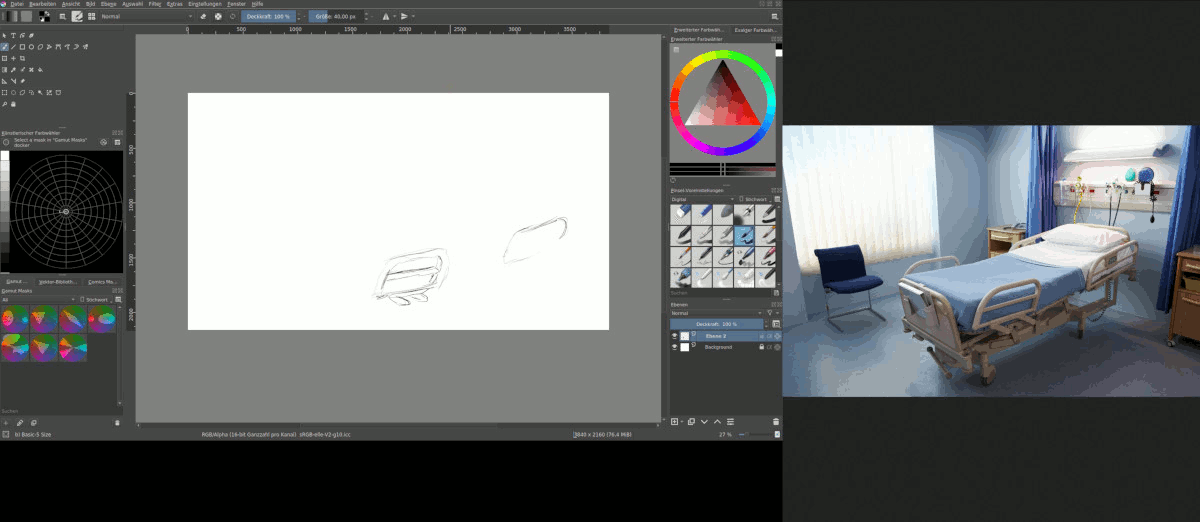Delete layer using trash icon
1200x522 pixels.
[x=776, y=421]
